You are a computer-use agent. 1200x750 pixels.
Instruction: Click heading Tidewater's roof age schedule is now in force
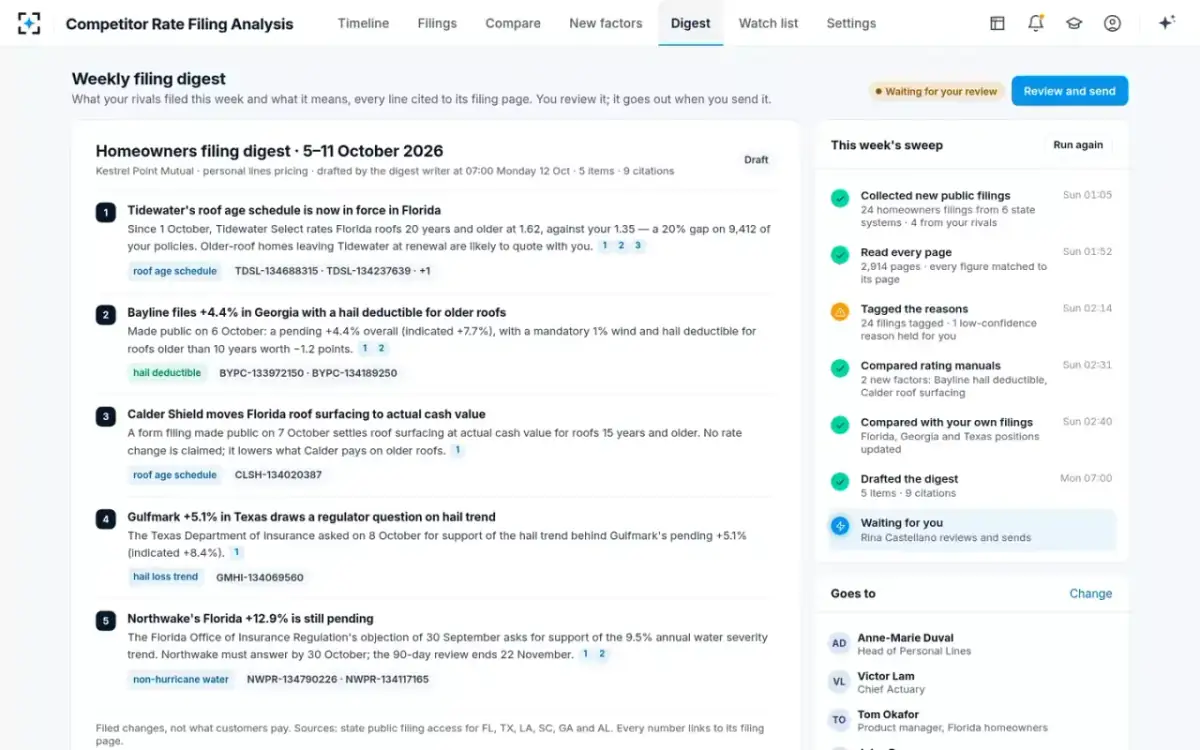284,211
